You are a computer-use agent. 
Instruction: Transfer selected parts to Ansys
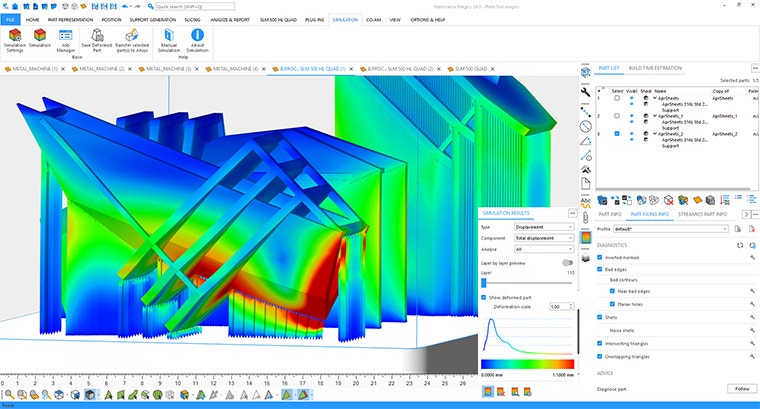131,40
